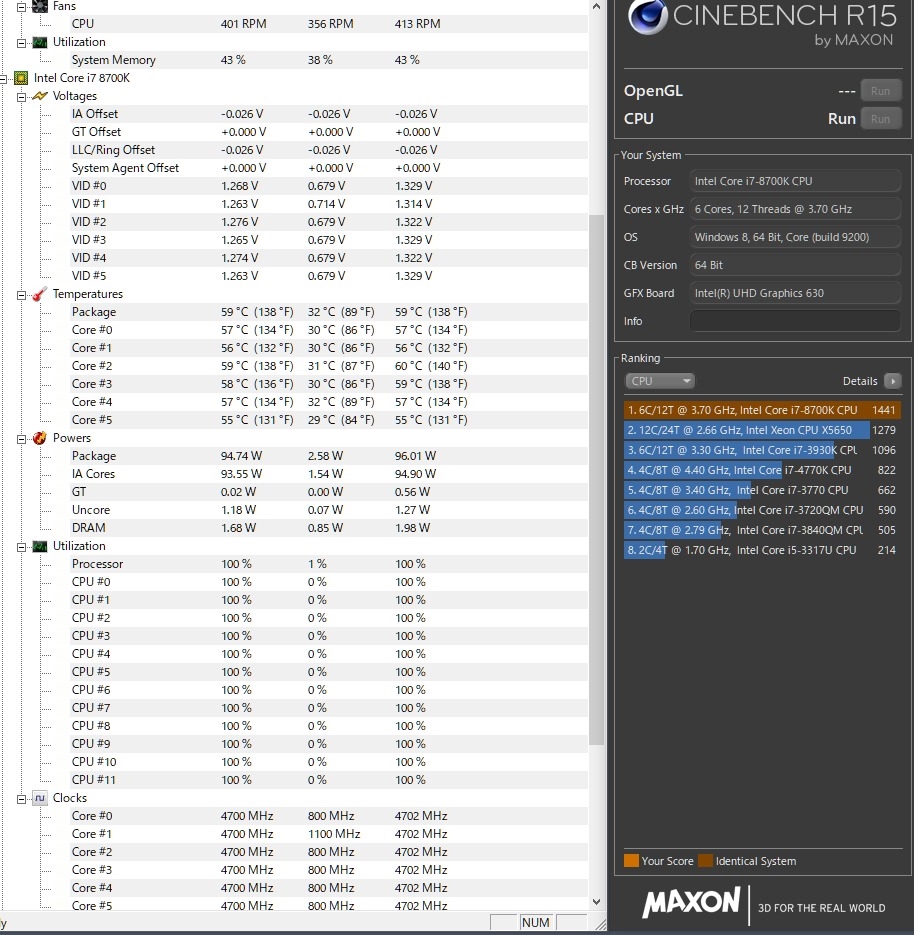Click the fan icon next to Fans

pos(39,7)
